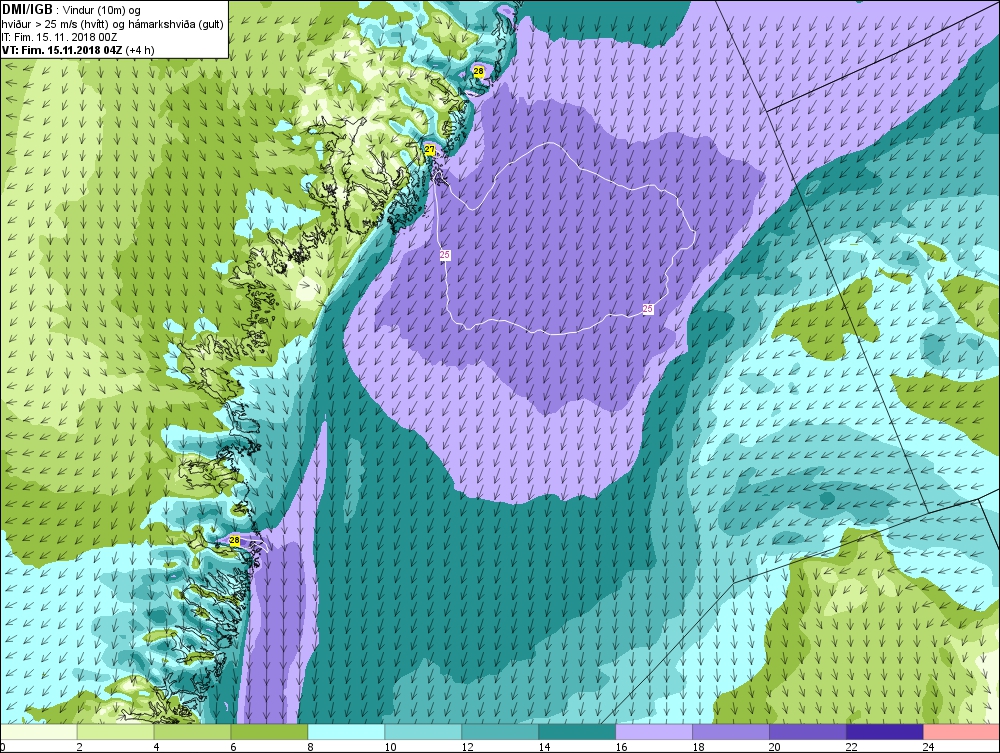Select the pink legend swatch above 24 m/s
Screen dimensions: 1000x753
(961, 732)
